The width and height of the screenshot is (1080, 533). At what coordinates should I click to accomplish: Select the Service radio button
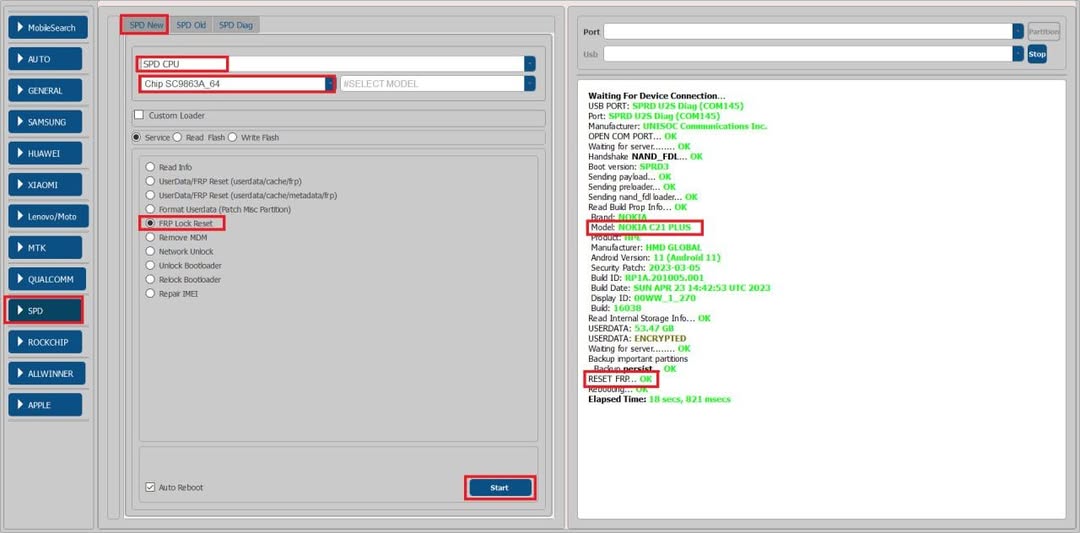coord(137,137)
